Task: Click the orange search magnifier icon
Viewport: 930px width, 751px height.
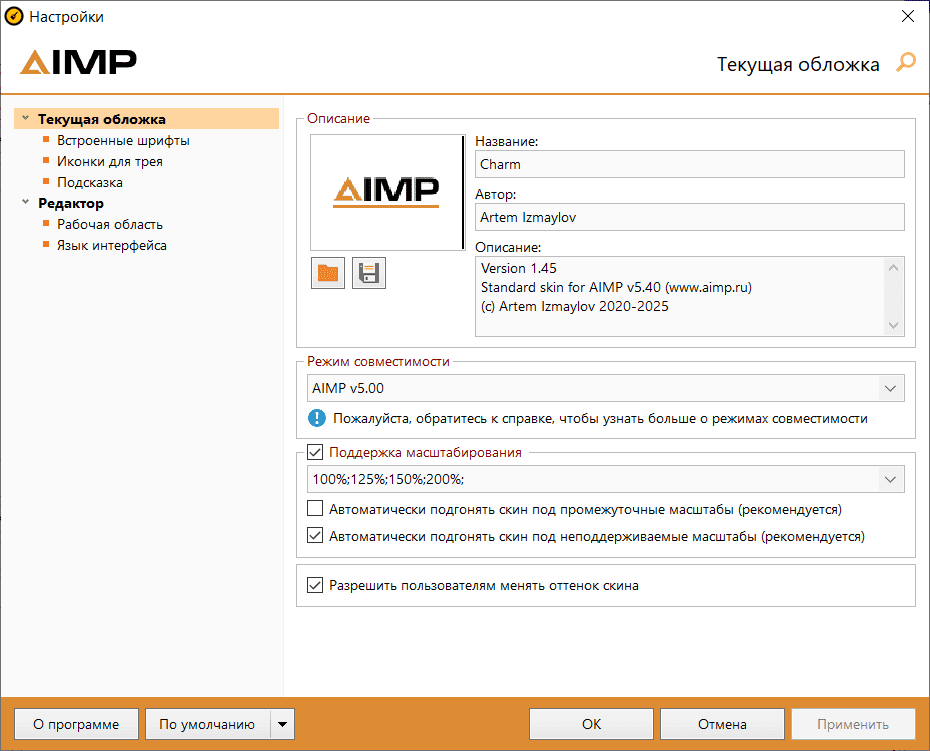Action: 906,62
